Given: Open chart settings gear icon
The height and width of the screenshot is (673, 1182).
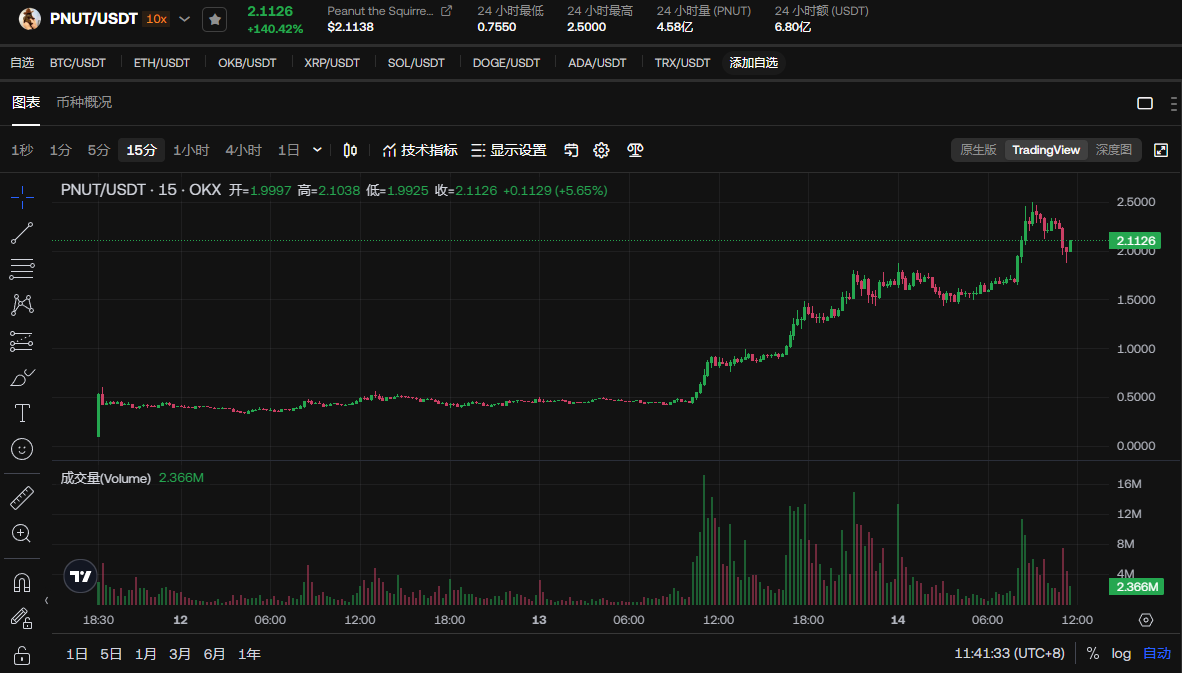Looking at the screenshot, I should 601,150.
